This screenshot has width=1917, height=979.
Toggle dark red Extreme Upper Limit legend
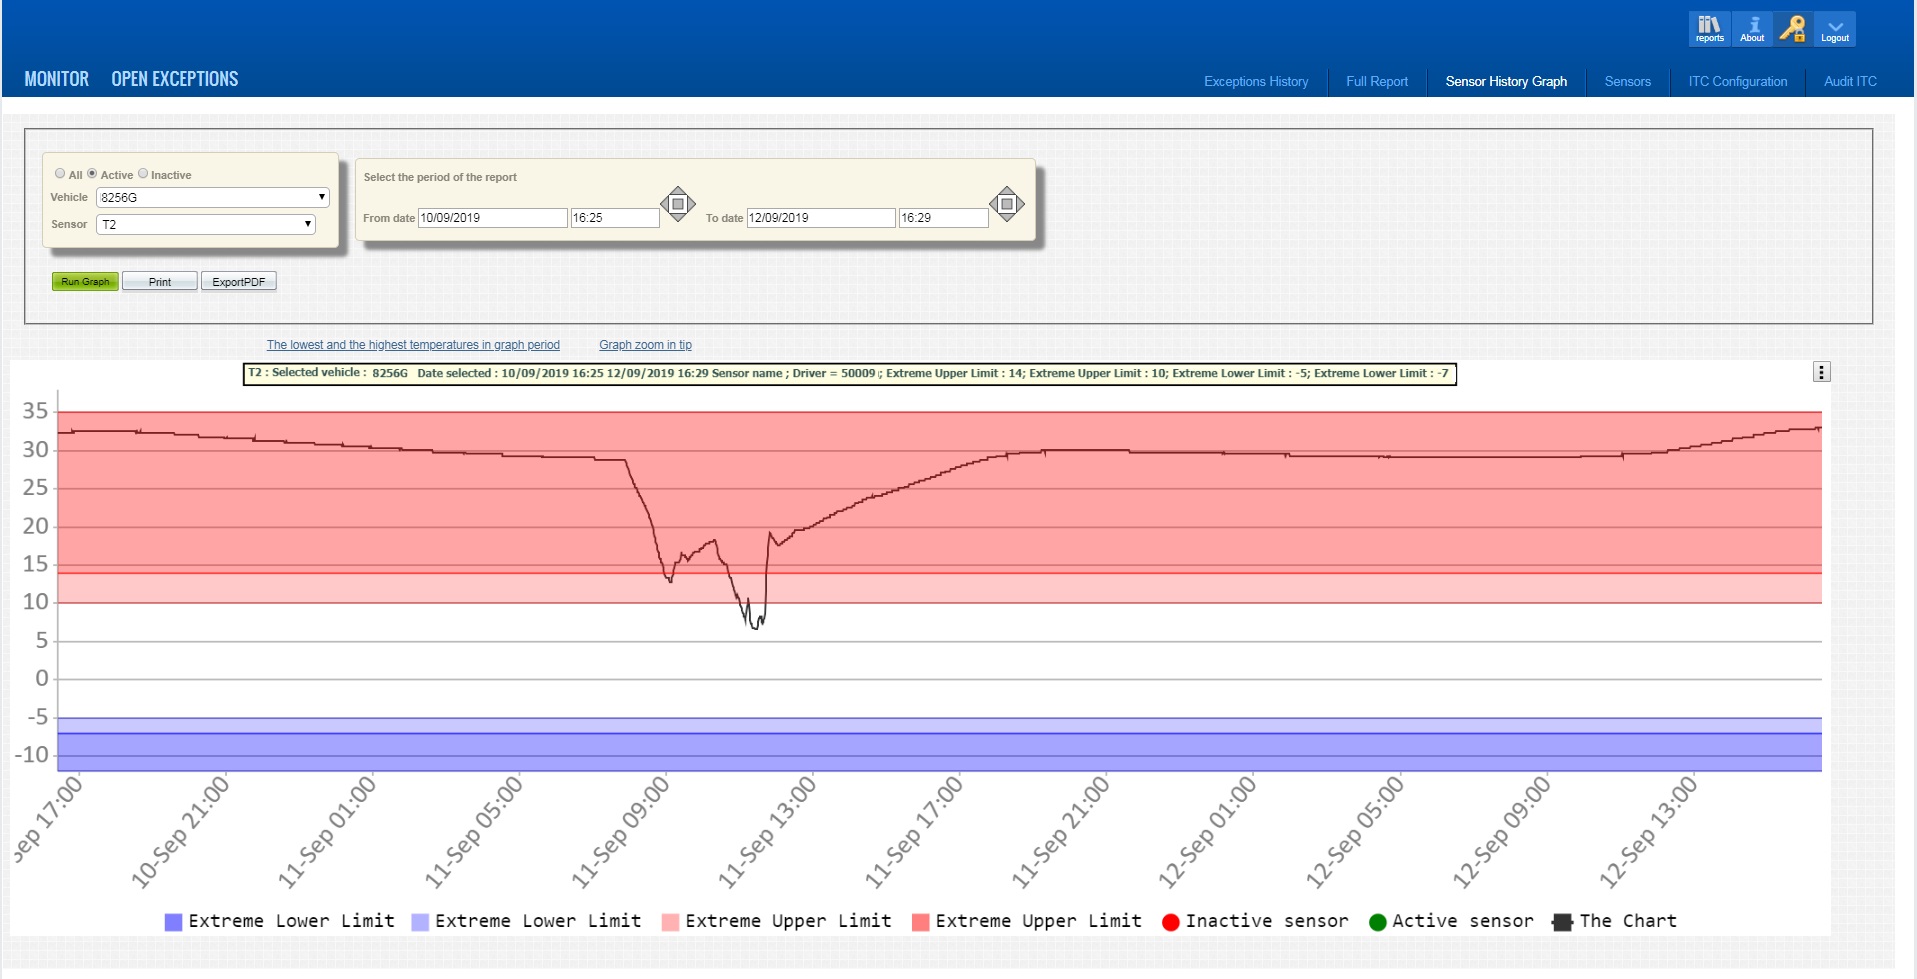click(1027, 921)
